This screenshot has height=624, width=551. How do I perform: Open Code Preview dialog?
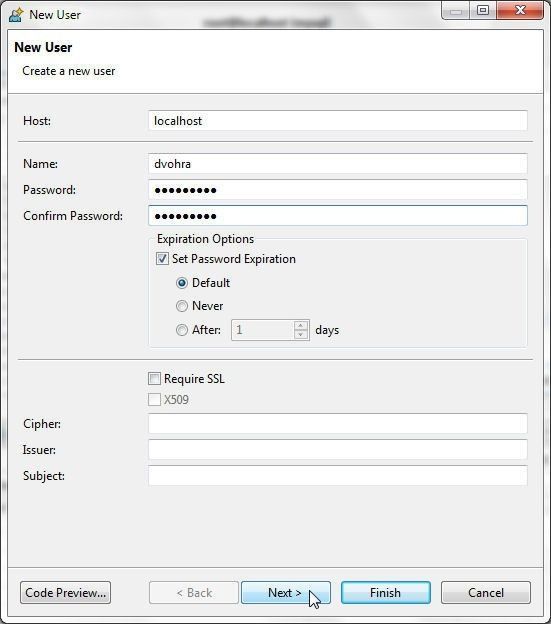click(x=66, y=593)
